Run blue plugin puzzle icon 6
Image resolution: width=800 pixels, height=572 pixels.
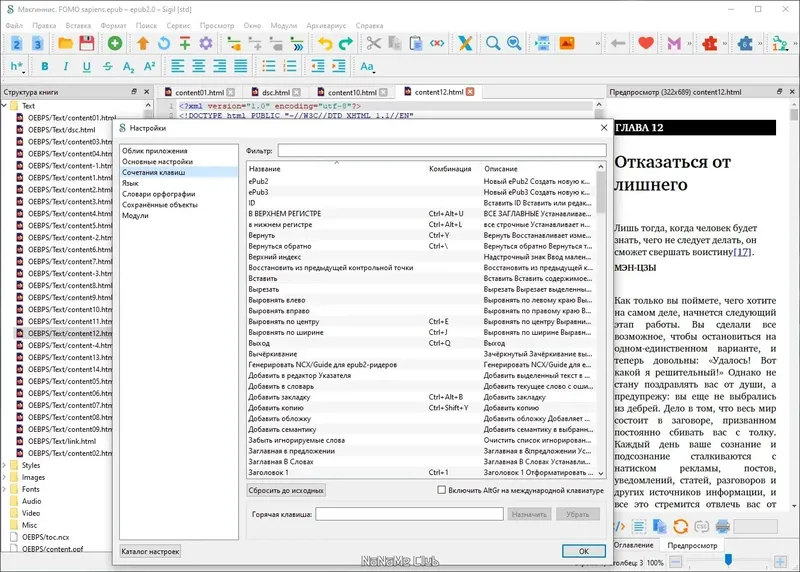coord(745,44)
